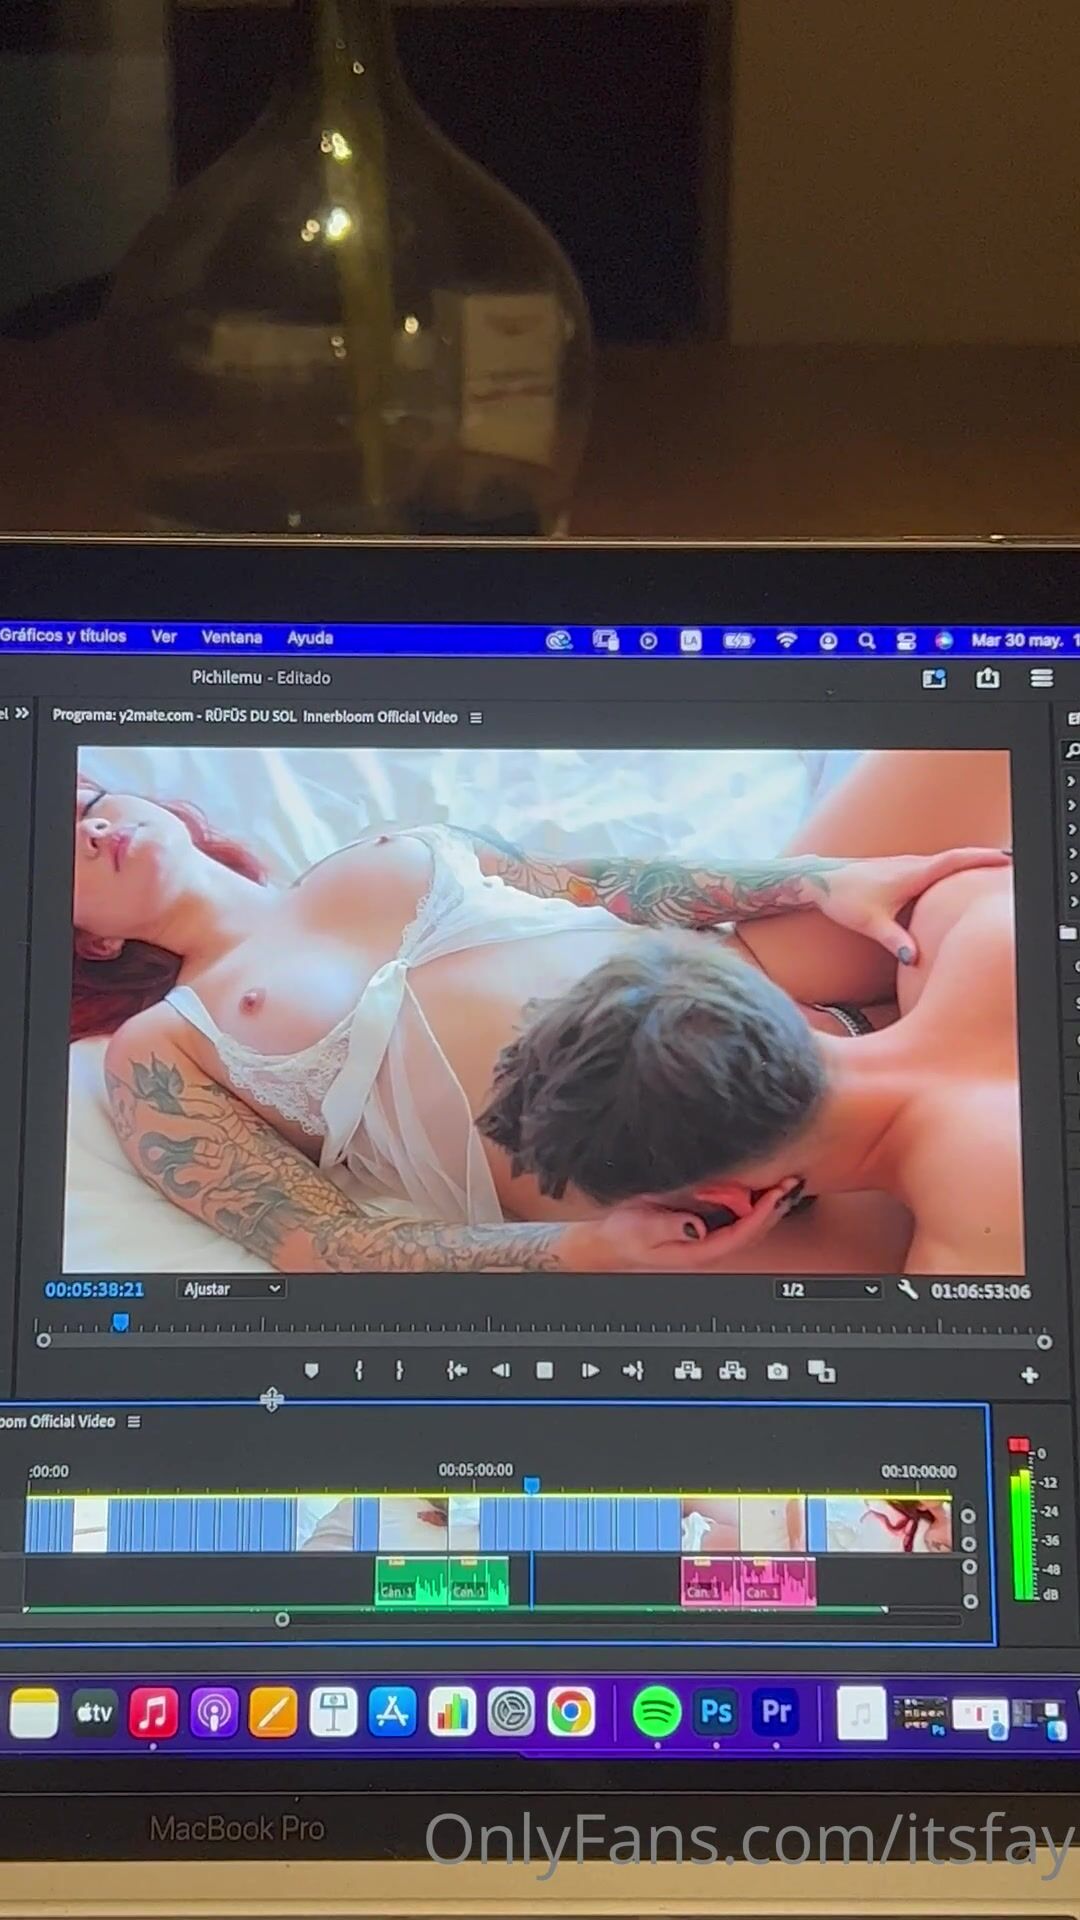Click the quick export share icon
Viewport: 1080px width, 1920px height.
(x=987, y=678)
